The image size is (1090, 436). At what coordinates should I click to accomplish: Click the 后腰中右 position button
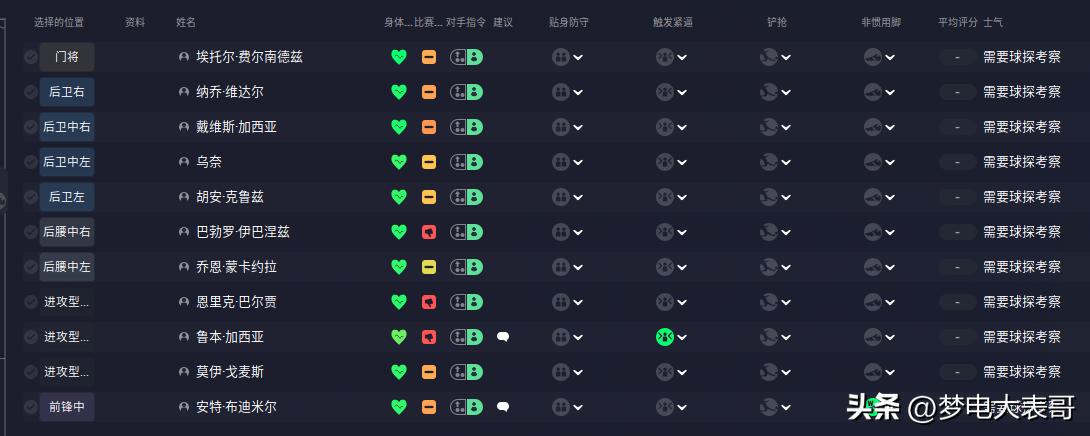[67, 232]
